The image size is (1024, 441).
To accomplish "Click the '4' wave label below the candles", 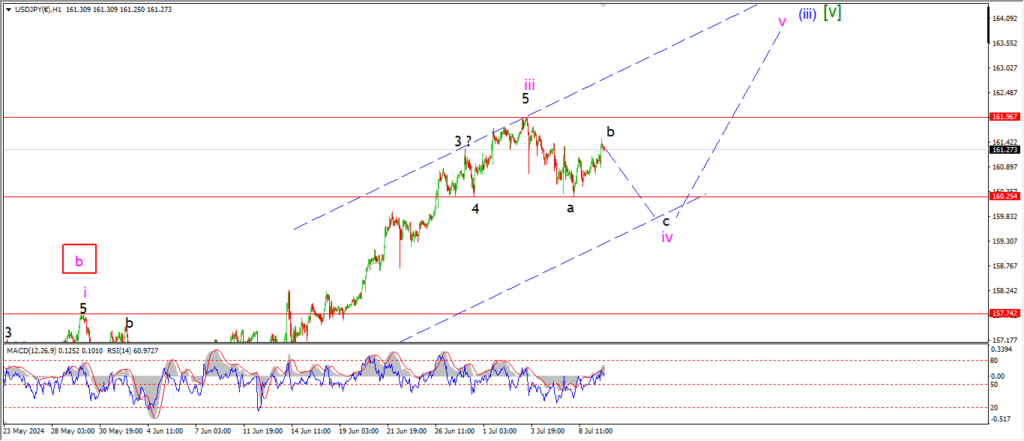I will coord(476,209).
